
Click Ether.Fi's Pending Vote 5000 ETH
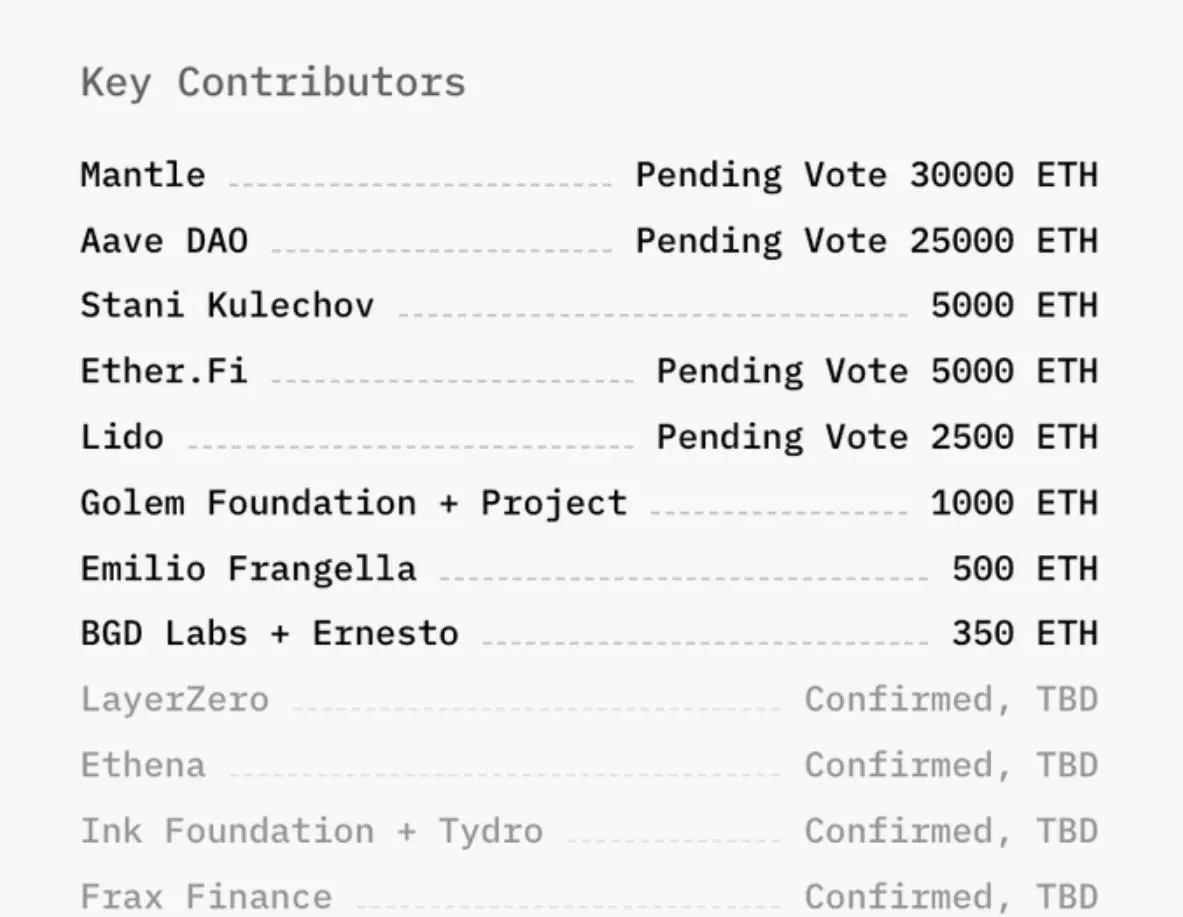(877, 371)
